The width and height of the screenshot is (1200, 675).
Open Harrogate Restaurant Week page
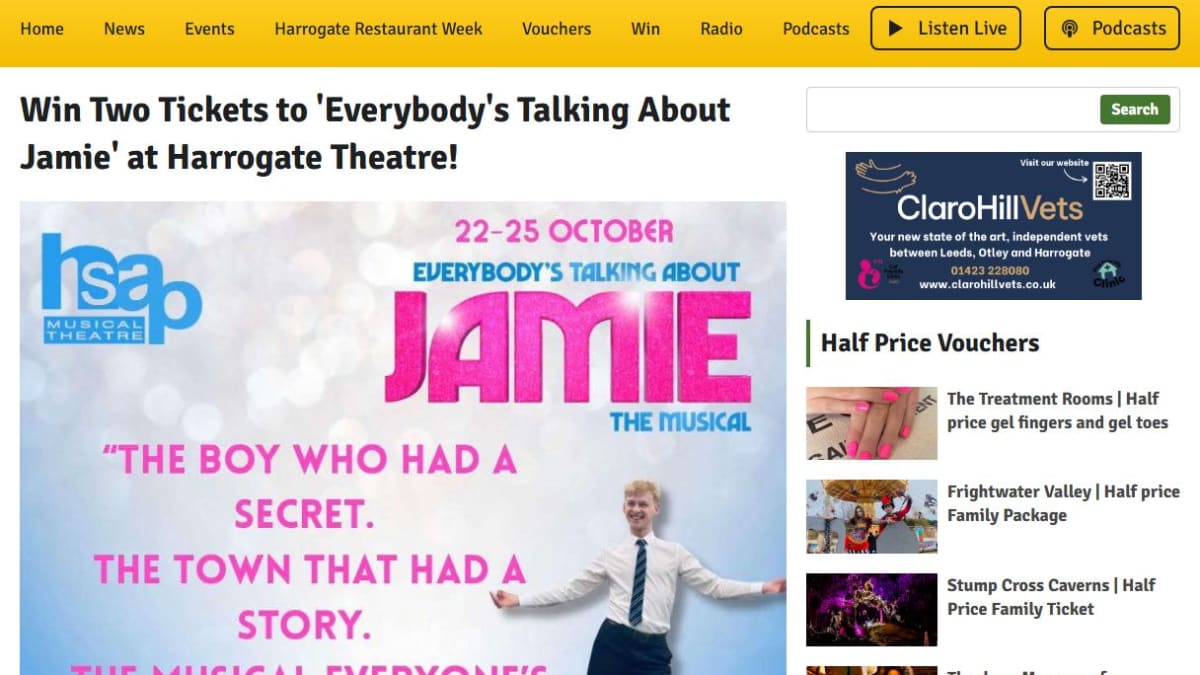(378, 28)
